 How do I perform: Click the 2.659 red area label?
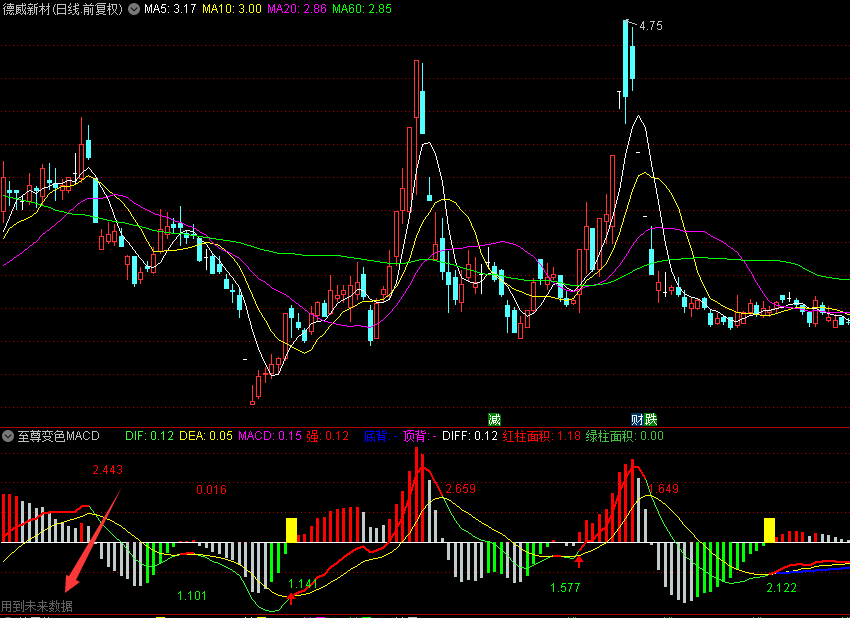click(460, 489)
